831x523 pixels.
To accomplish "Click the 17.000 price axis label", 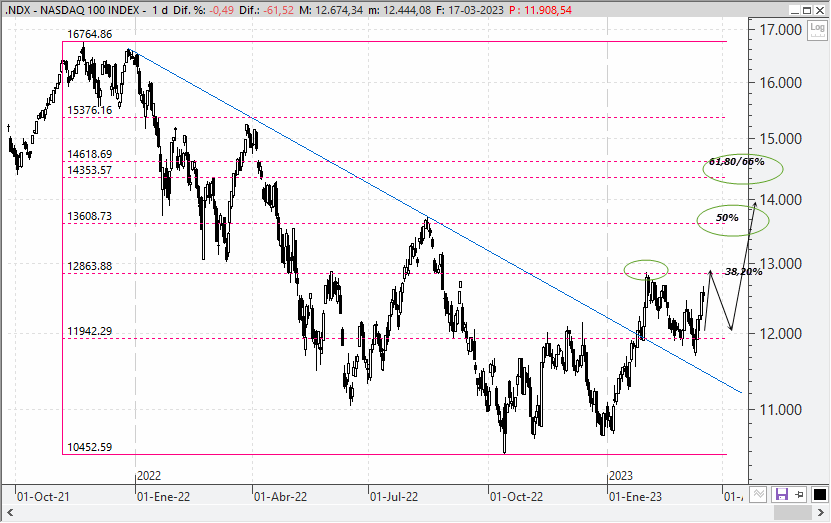I will coord(781,30).
